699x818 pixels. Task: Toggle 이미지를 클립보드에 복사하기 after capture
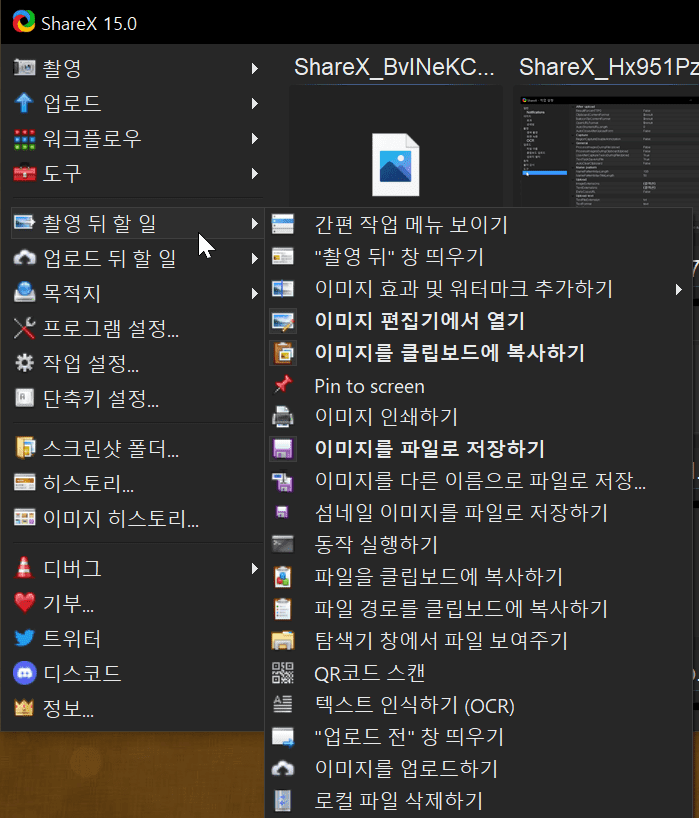[x=478, y=353]
